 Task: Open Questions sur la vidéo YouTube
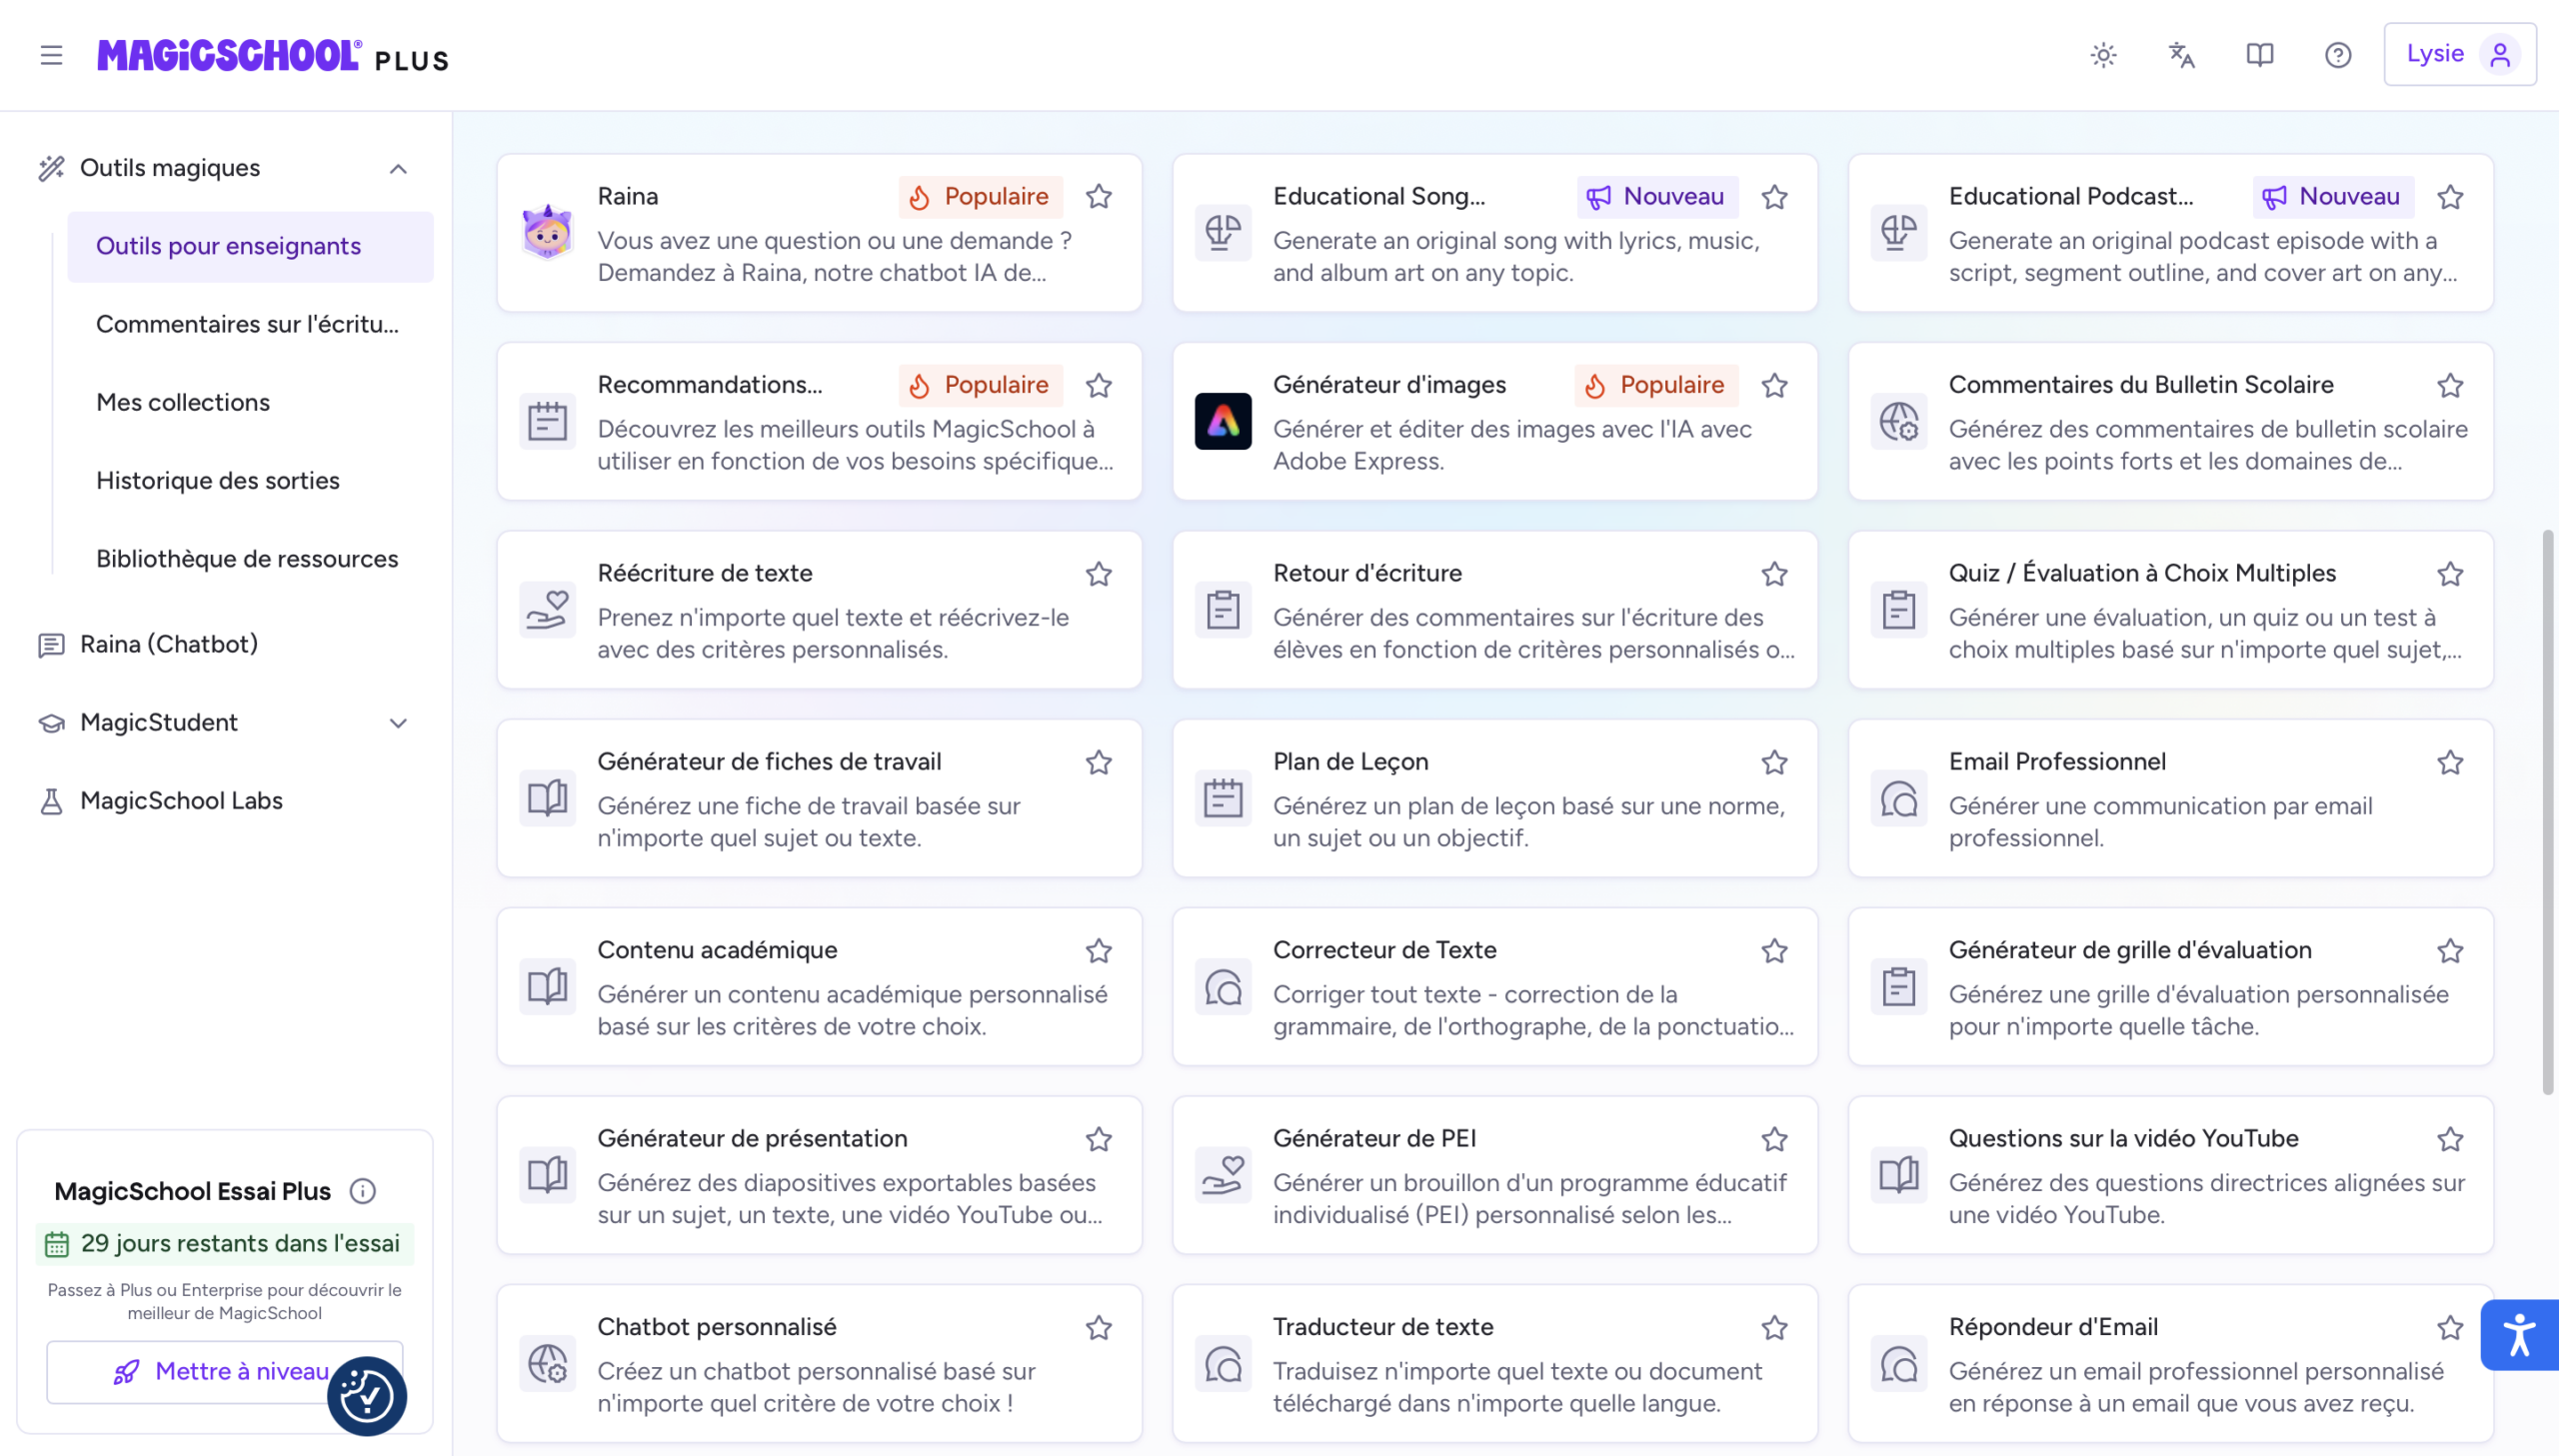click(2170, 1175)
